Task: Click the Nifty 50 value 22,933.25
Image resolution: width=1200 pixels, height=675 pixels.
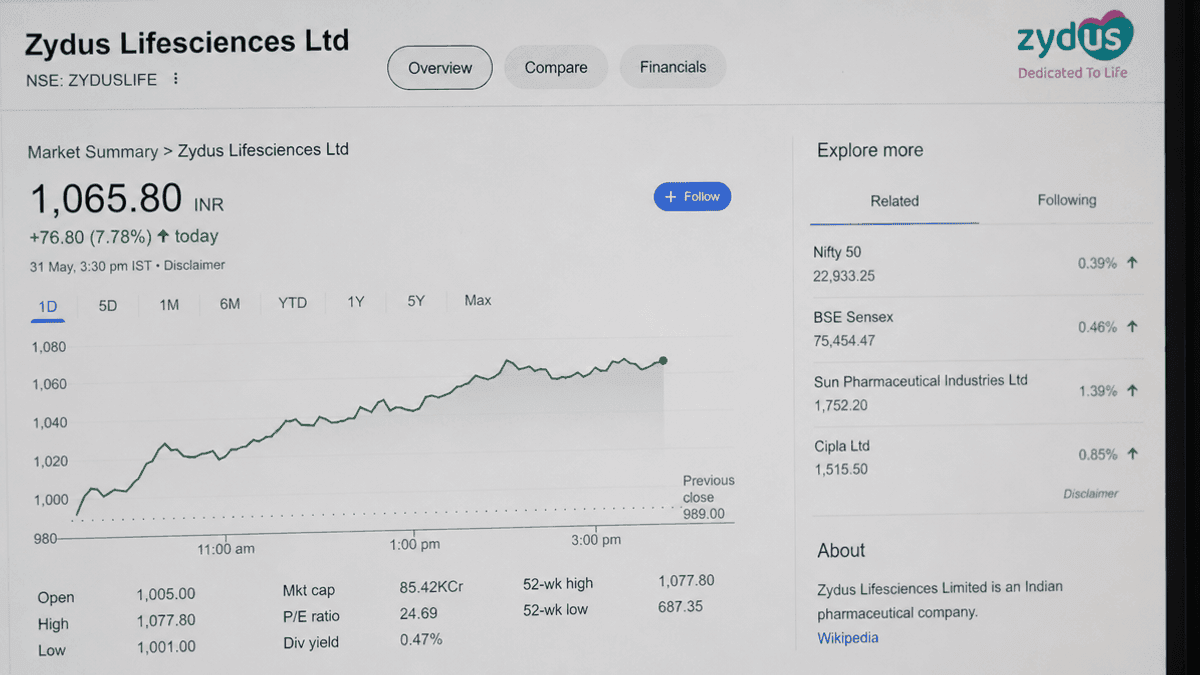Action: click(844, 276)
